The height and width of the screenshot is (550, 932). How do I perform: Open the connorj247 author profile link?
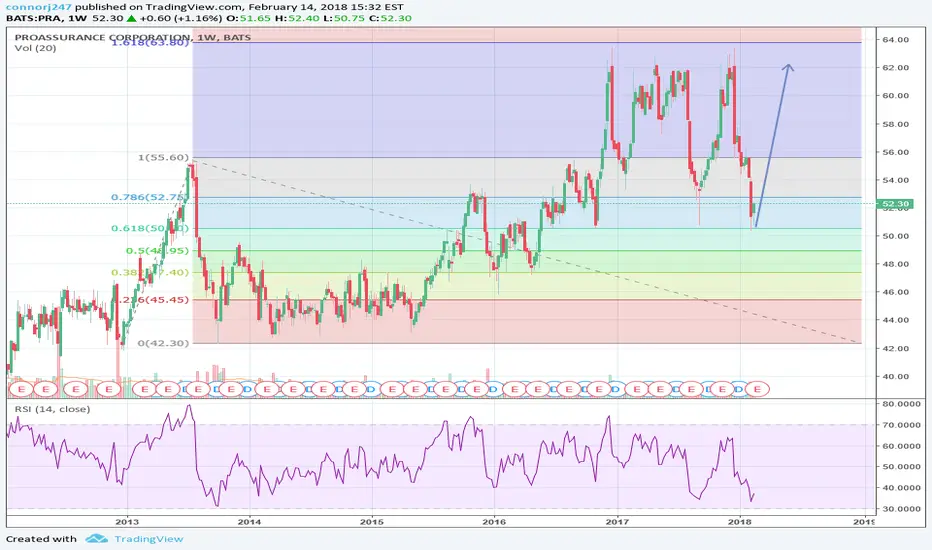[x=39, y=7]
